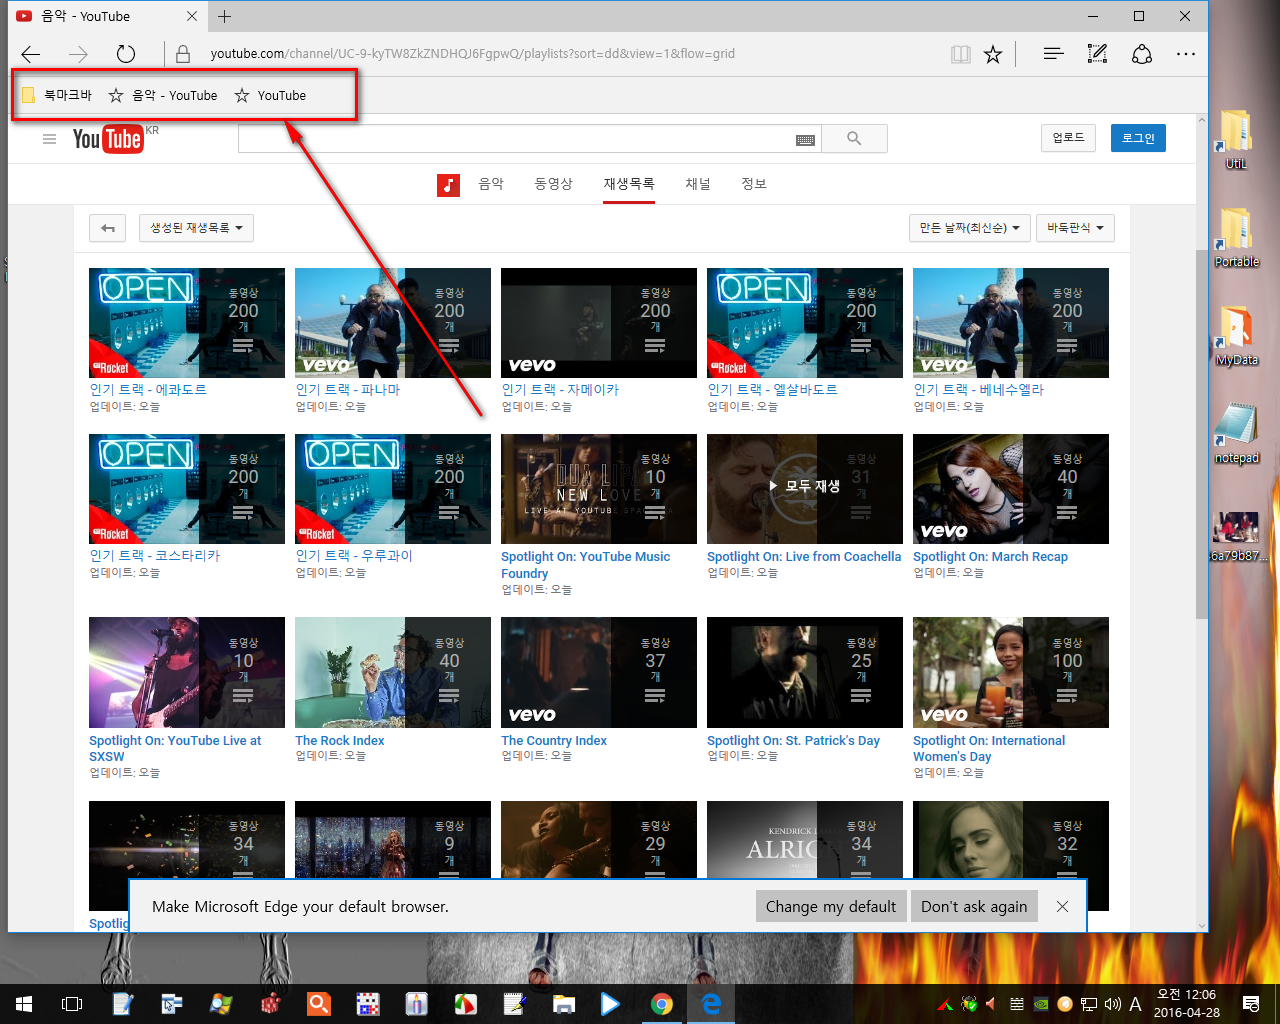Expand the 바둑판식 view dropdown
This screenshot has width=1280, height=1024.
click(x=1075, y=228)
